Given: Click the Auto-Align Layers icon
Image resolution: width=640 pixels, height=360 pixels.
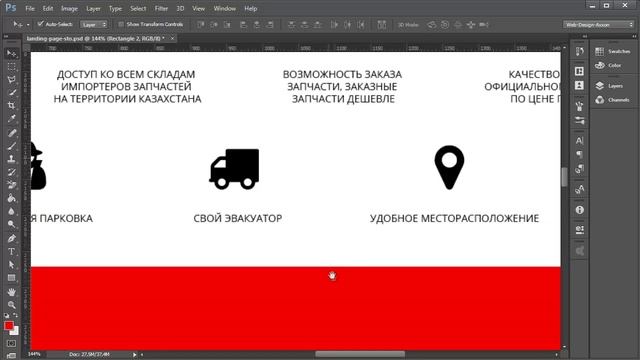Looking at the screenshot, I should coord(382,25).
